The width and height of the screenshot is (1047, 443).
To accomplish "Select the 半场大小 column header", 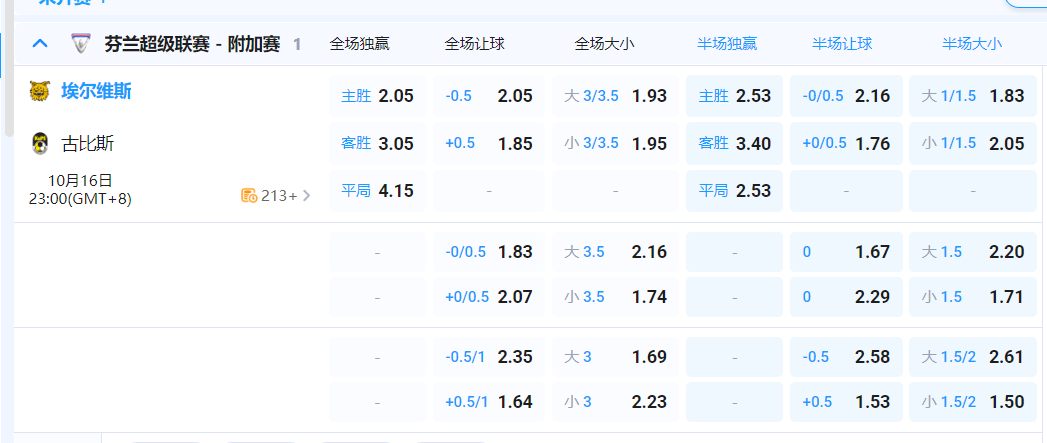I will pos(971,44).
